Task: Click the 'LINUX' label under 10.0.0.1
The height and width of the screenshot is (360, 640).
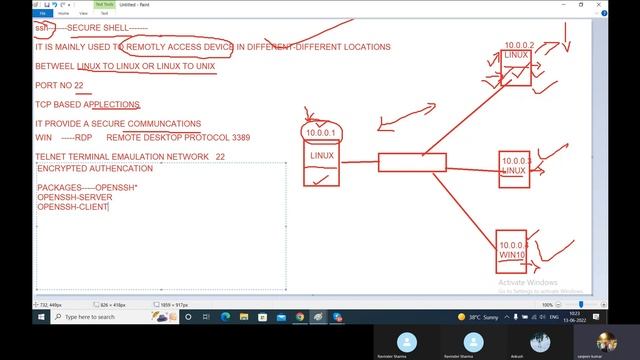Action: click(x=322, y=156)
